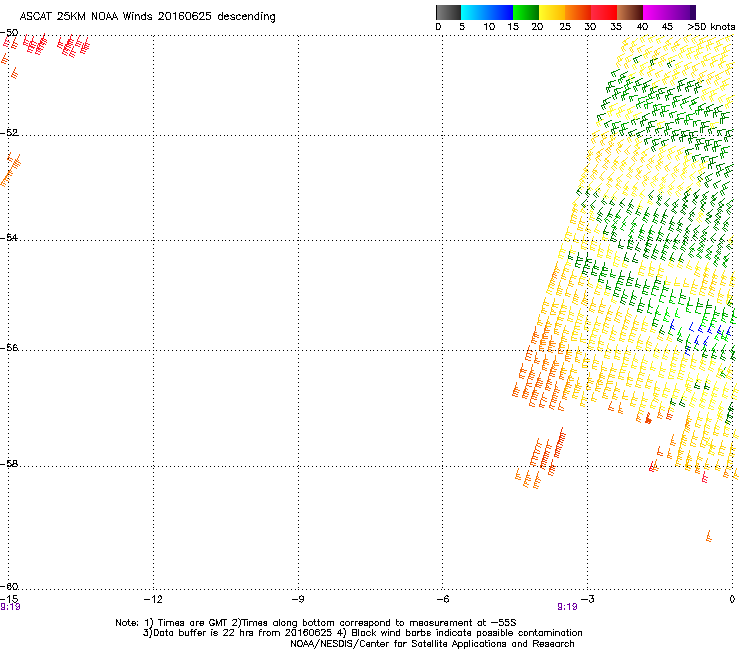
Task: Click the brown 35-40 knots legend band
Action: (630, 12)
